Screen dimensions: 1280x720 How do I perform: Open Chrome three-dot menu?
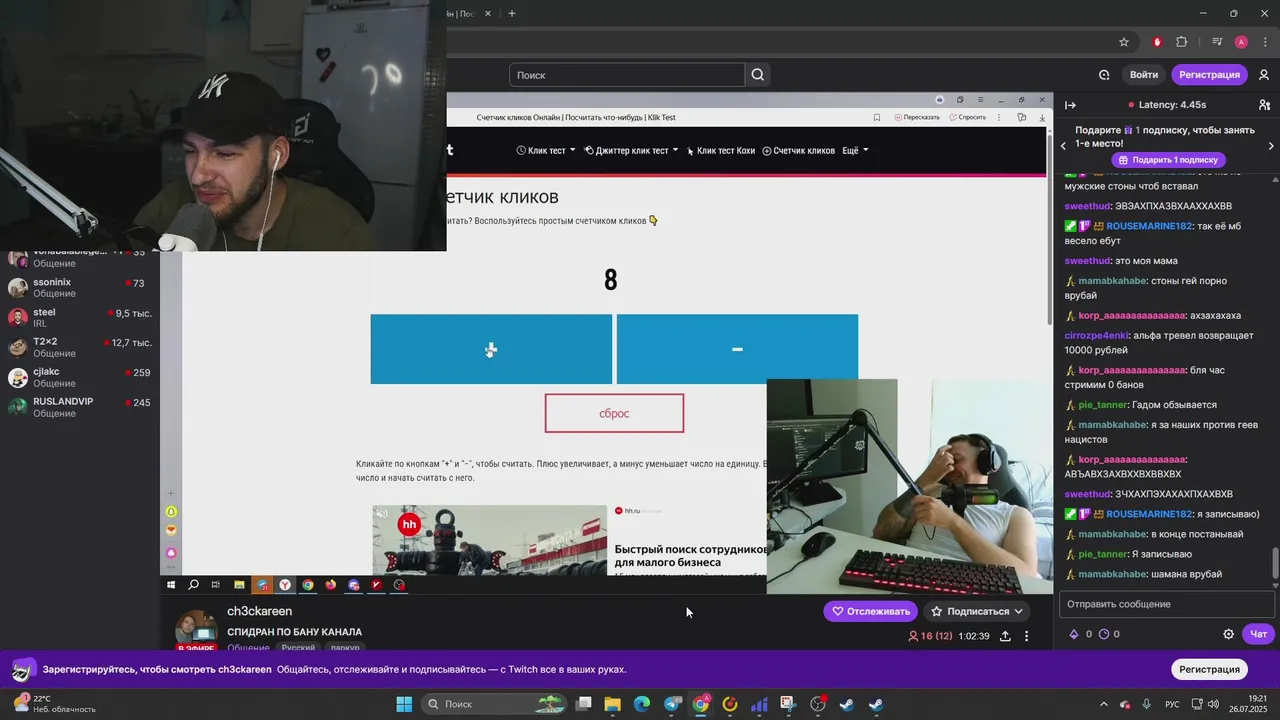click(x=1264, y=42)
